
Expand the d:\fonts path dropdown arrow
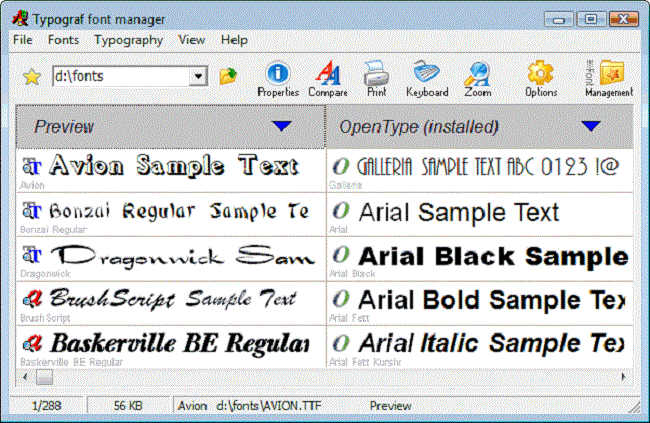198,76
